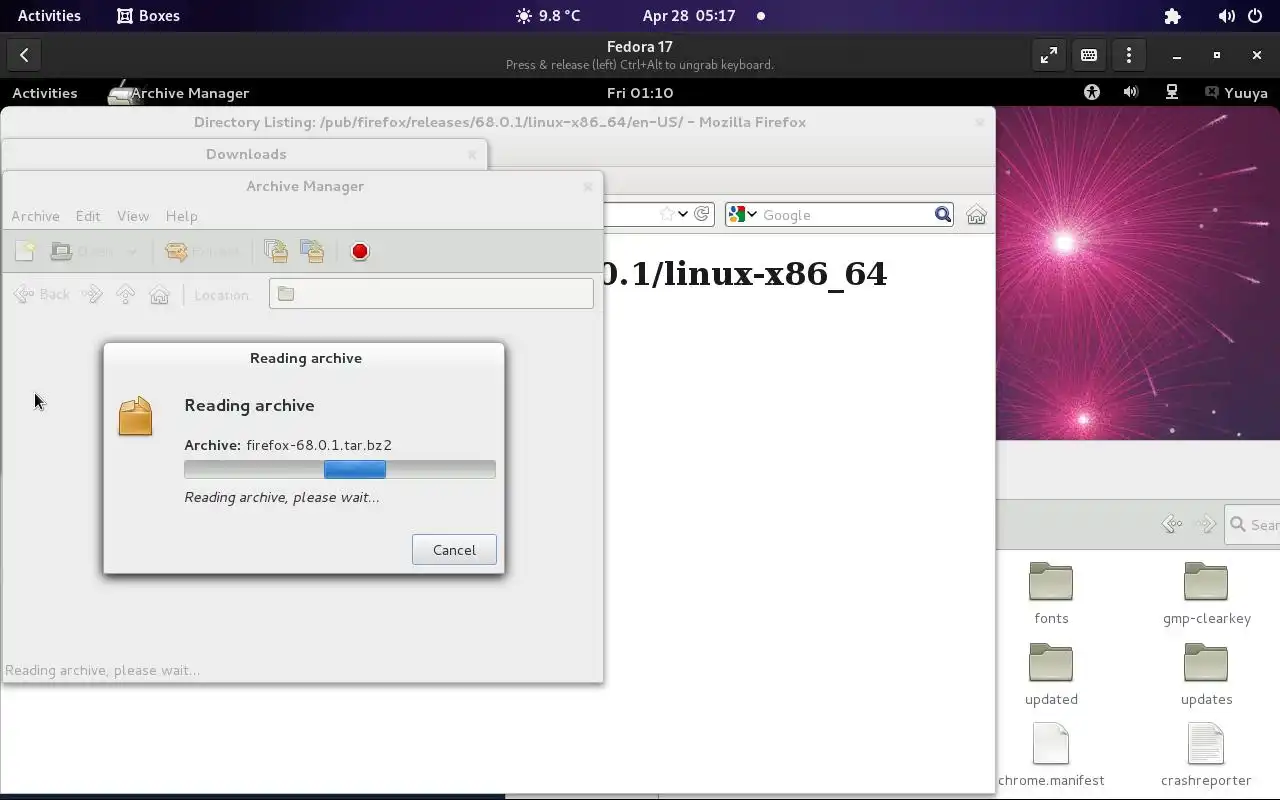Image resolution: width=1280 pixels, height=800 pixels.
Task: Click the host weather 9.8 °C indicator
Action: pos(548,16)
